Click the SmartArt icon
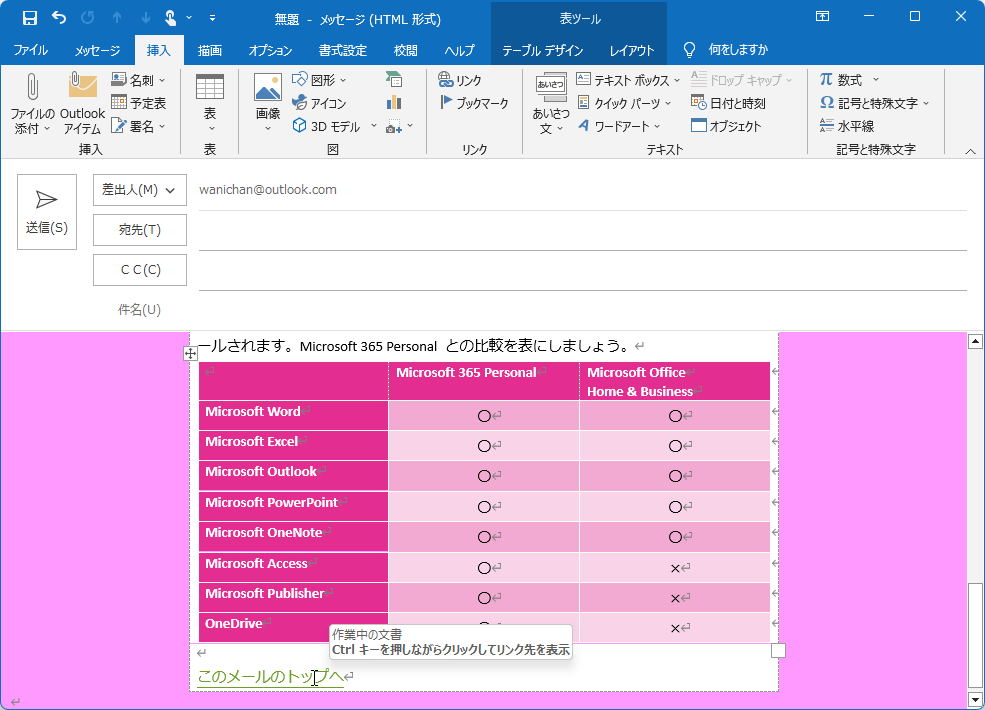 click(394, 80)
